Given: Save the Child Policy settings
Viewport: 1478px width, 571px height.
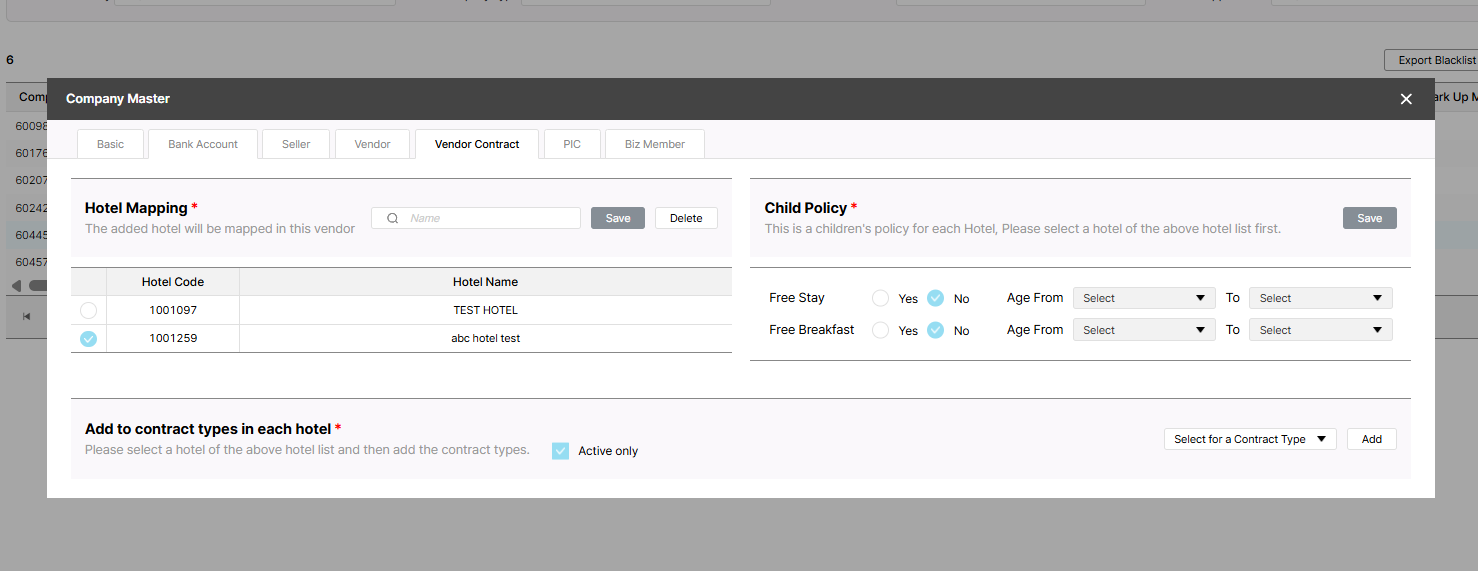Looking at the screenshot, I should [x=1369, y=218].
